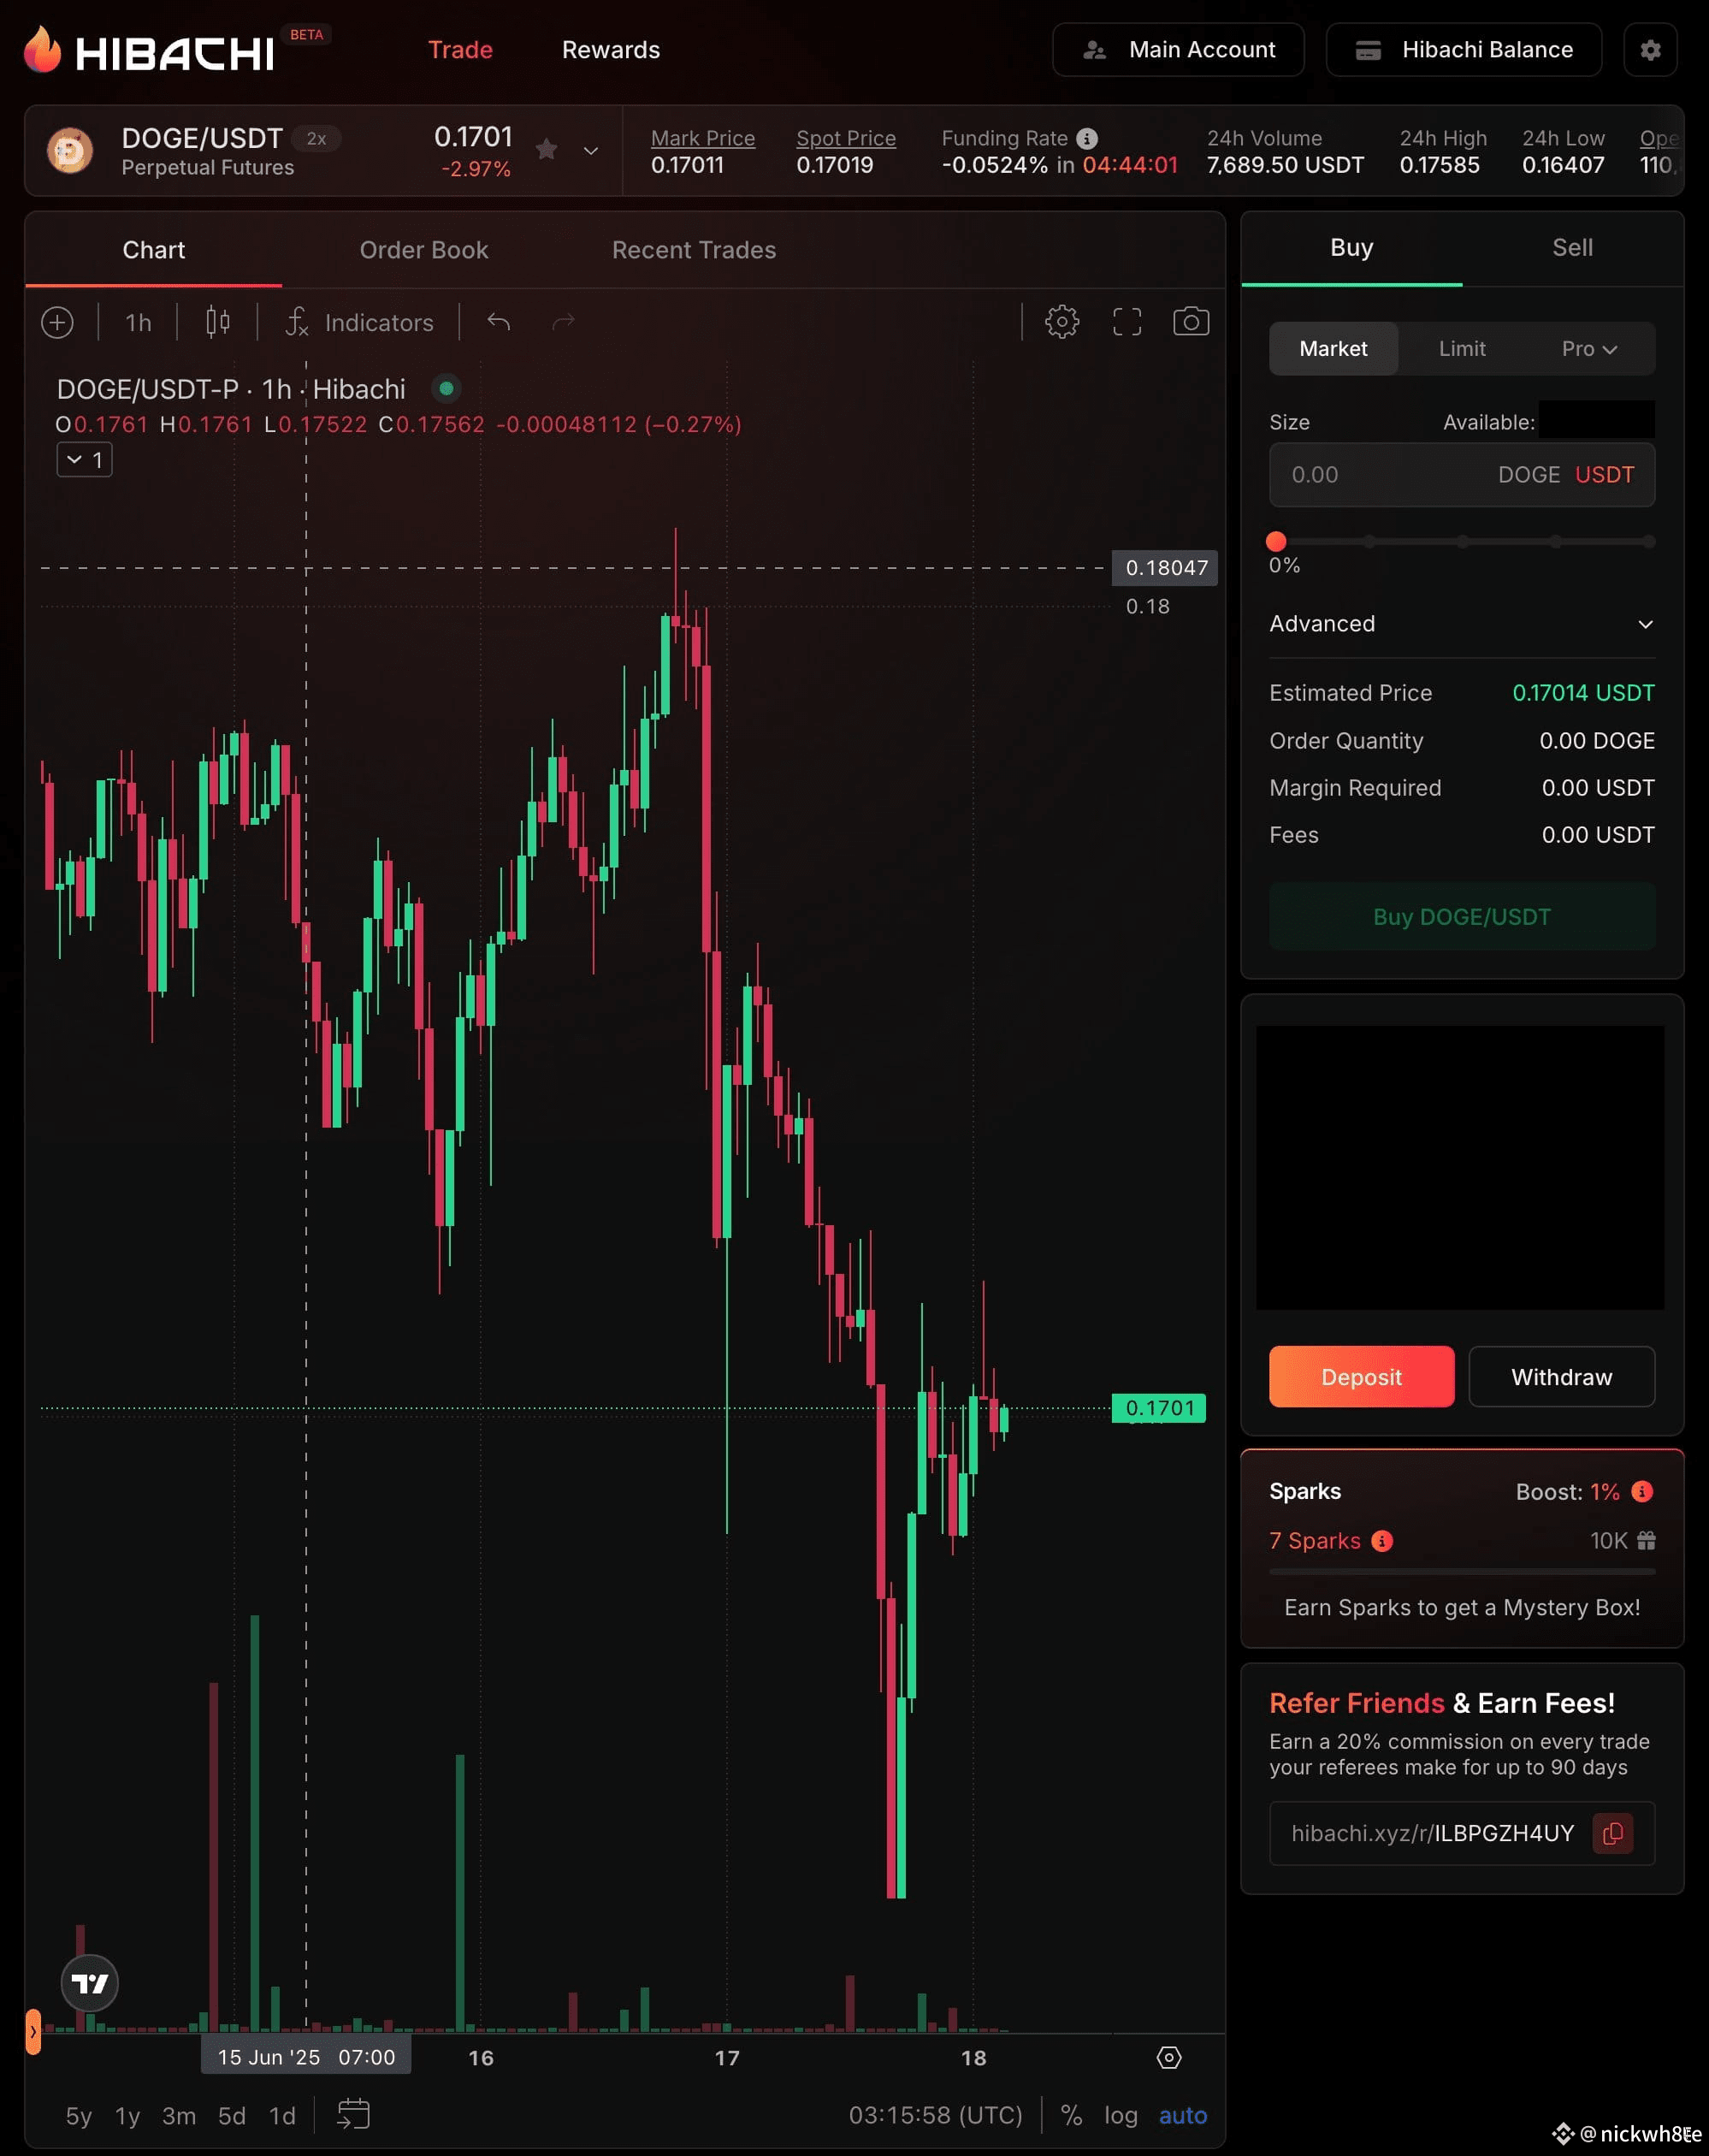Switch to the Recent Trades tab
This screenshot has height=2156, width=1709.
click(x=694, y=250)
